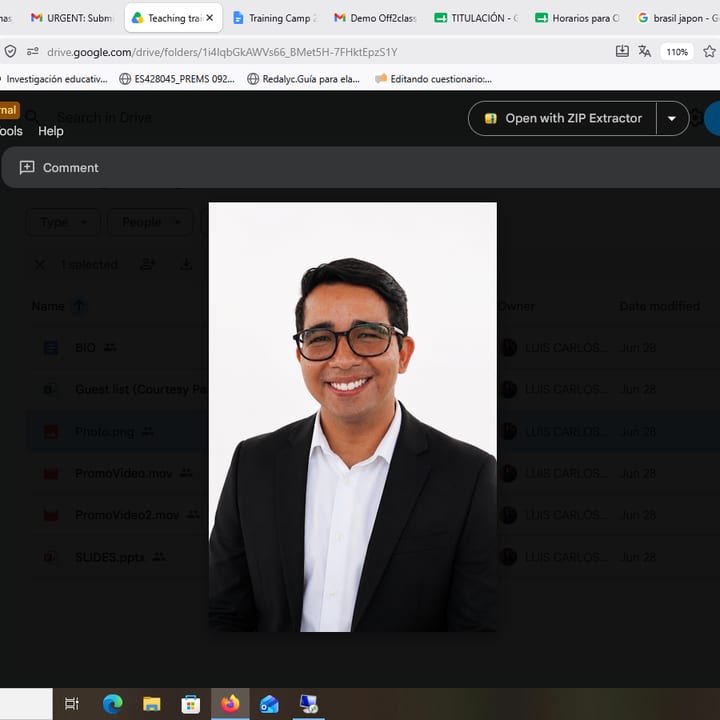The width and height of the screenshot is (720, 720).
Task: Click the download icon in selection bar
Action: [x=186, y=264]
